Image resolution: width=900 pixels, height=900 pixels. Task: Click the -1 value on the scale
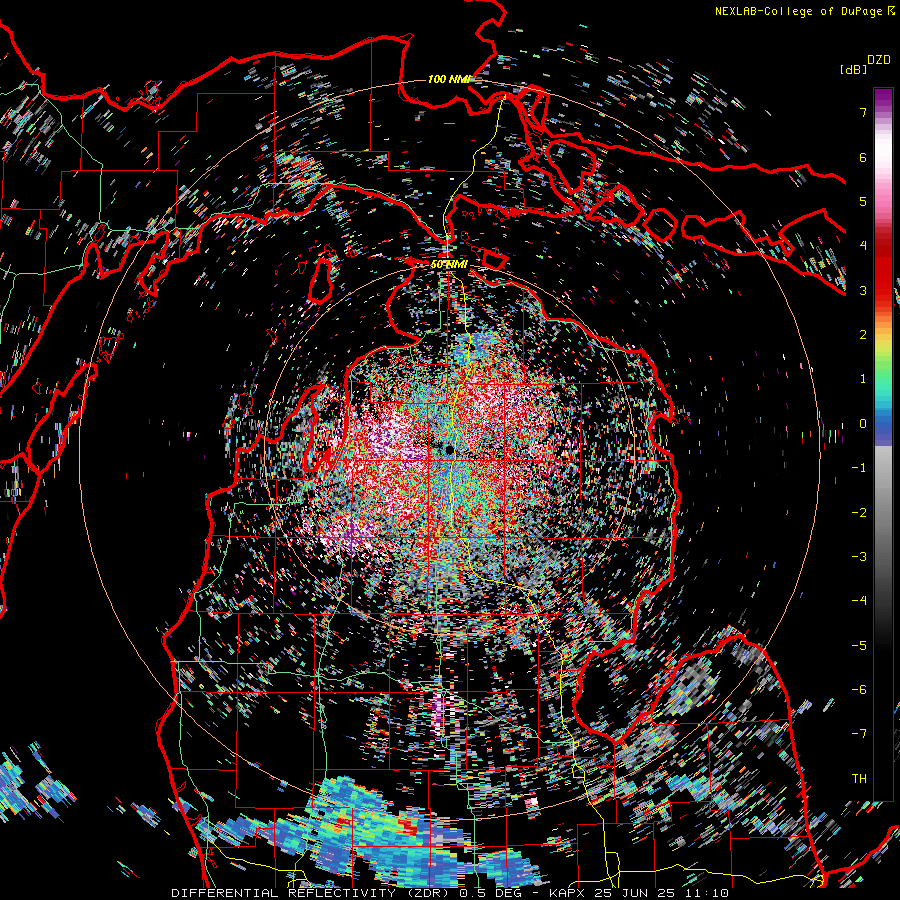(x=859, y=468)
